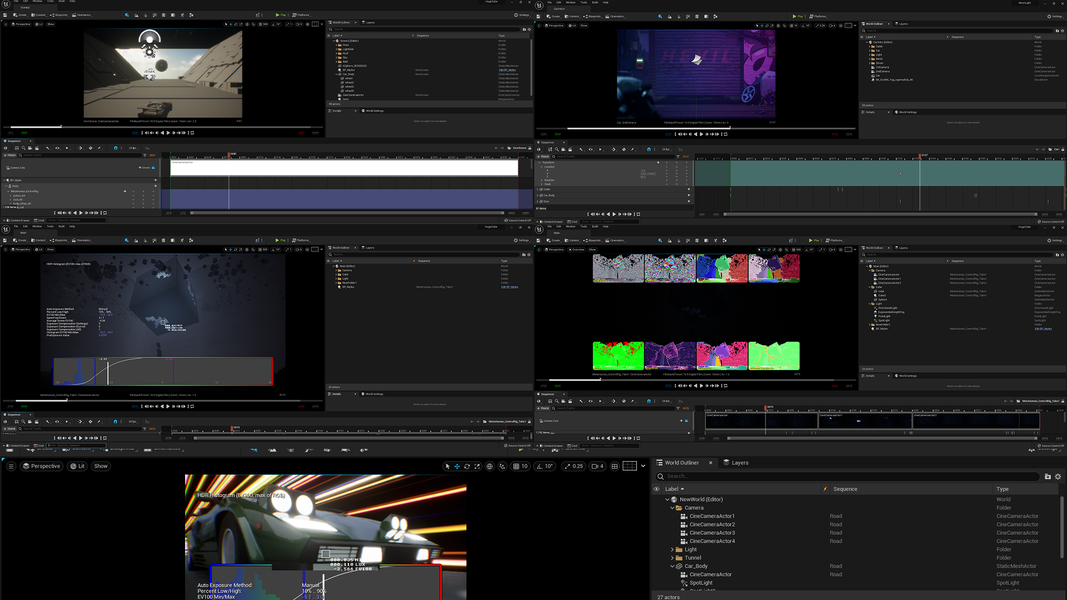Open camera speed 4 setting

597,466
